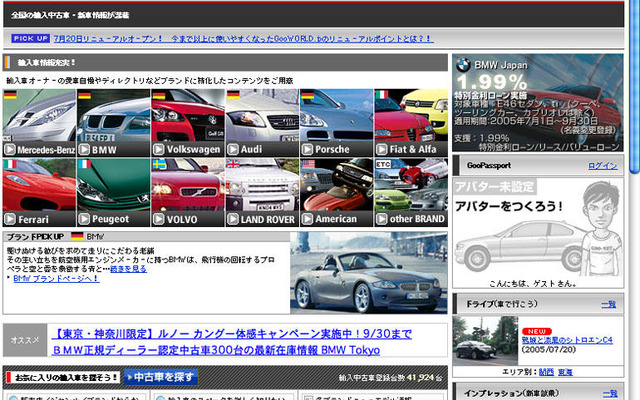Click the play arrow icon beside LAND ROVER
Screen dimensions: 640x400
[x=233, y=219]
